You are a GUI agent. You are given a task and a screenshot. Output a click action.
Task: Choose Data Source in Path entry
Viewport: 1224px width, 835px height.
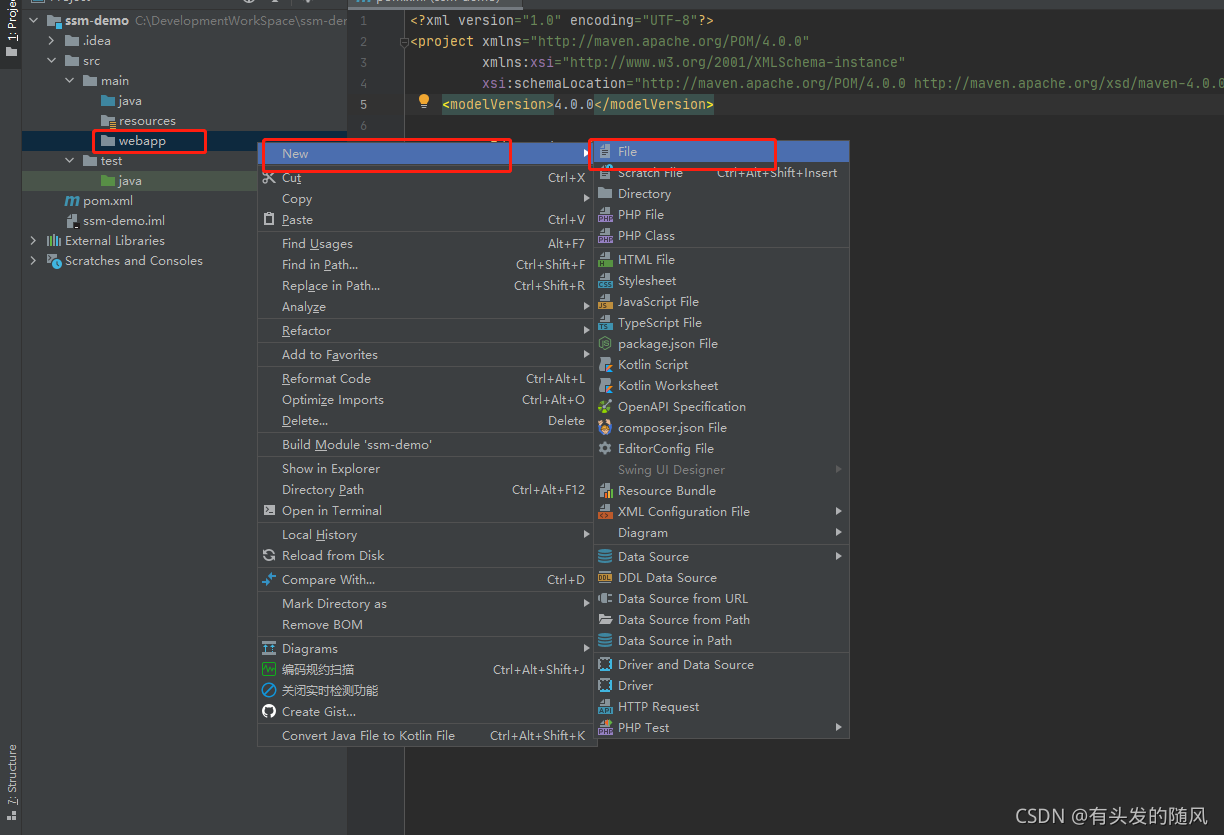pos(721,641)
